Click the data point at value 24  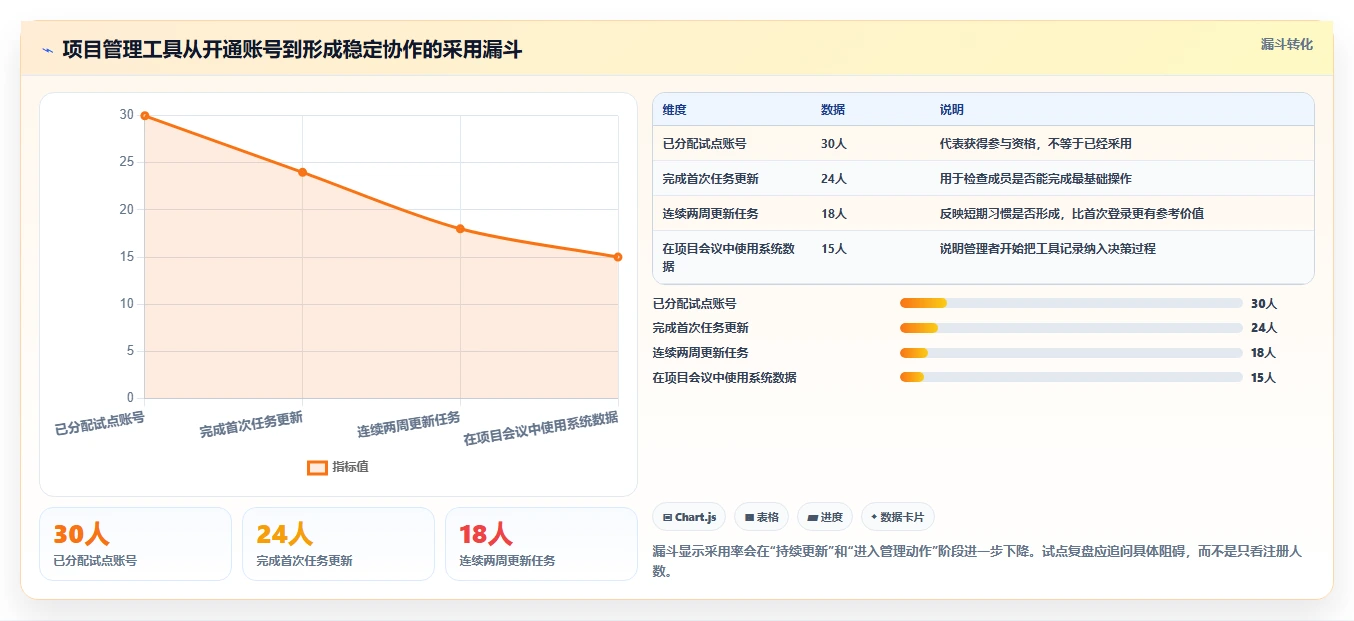click(x=302, y=172)
